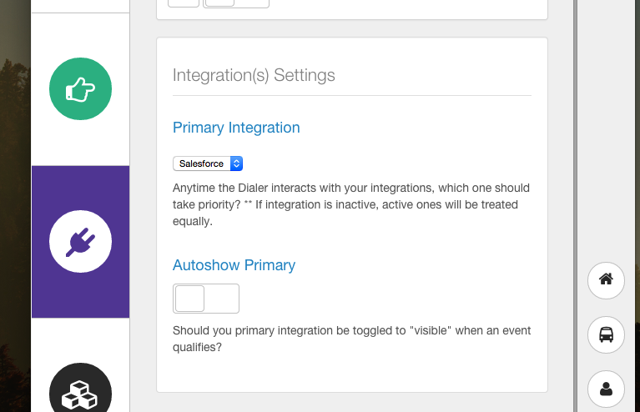Click the Integration(s) Settings title
Viewport: 640px width, 412px height.
pos(254,75)
